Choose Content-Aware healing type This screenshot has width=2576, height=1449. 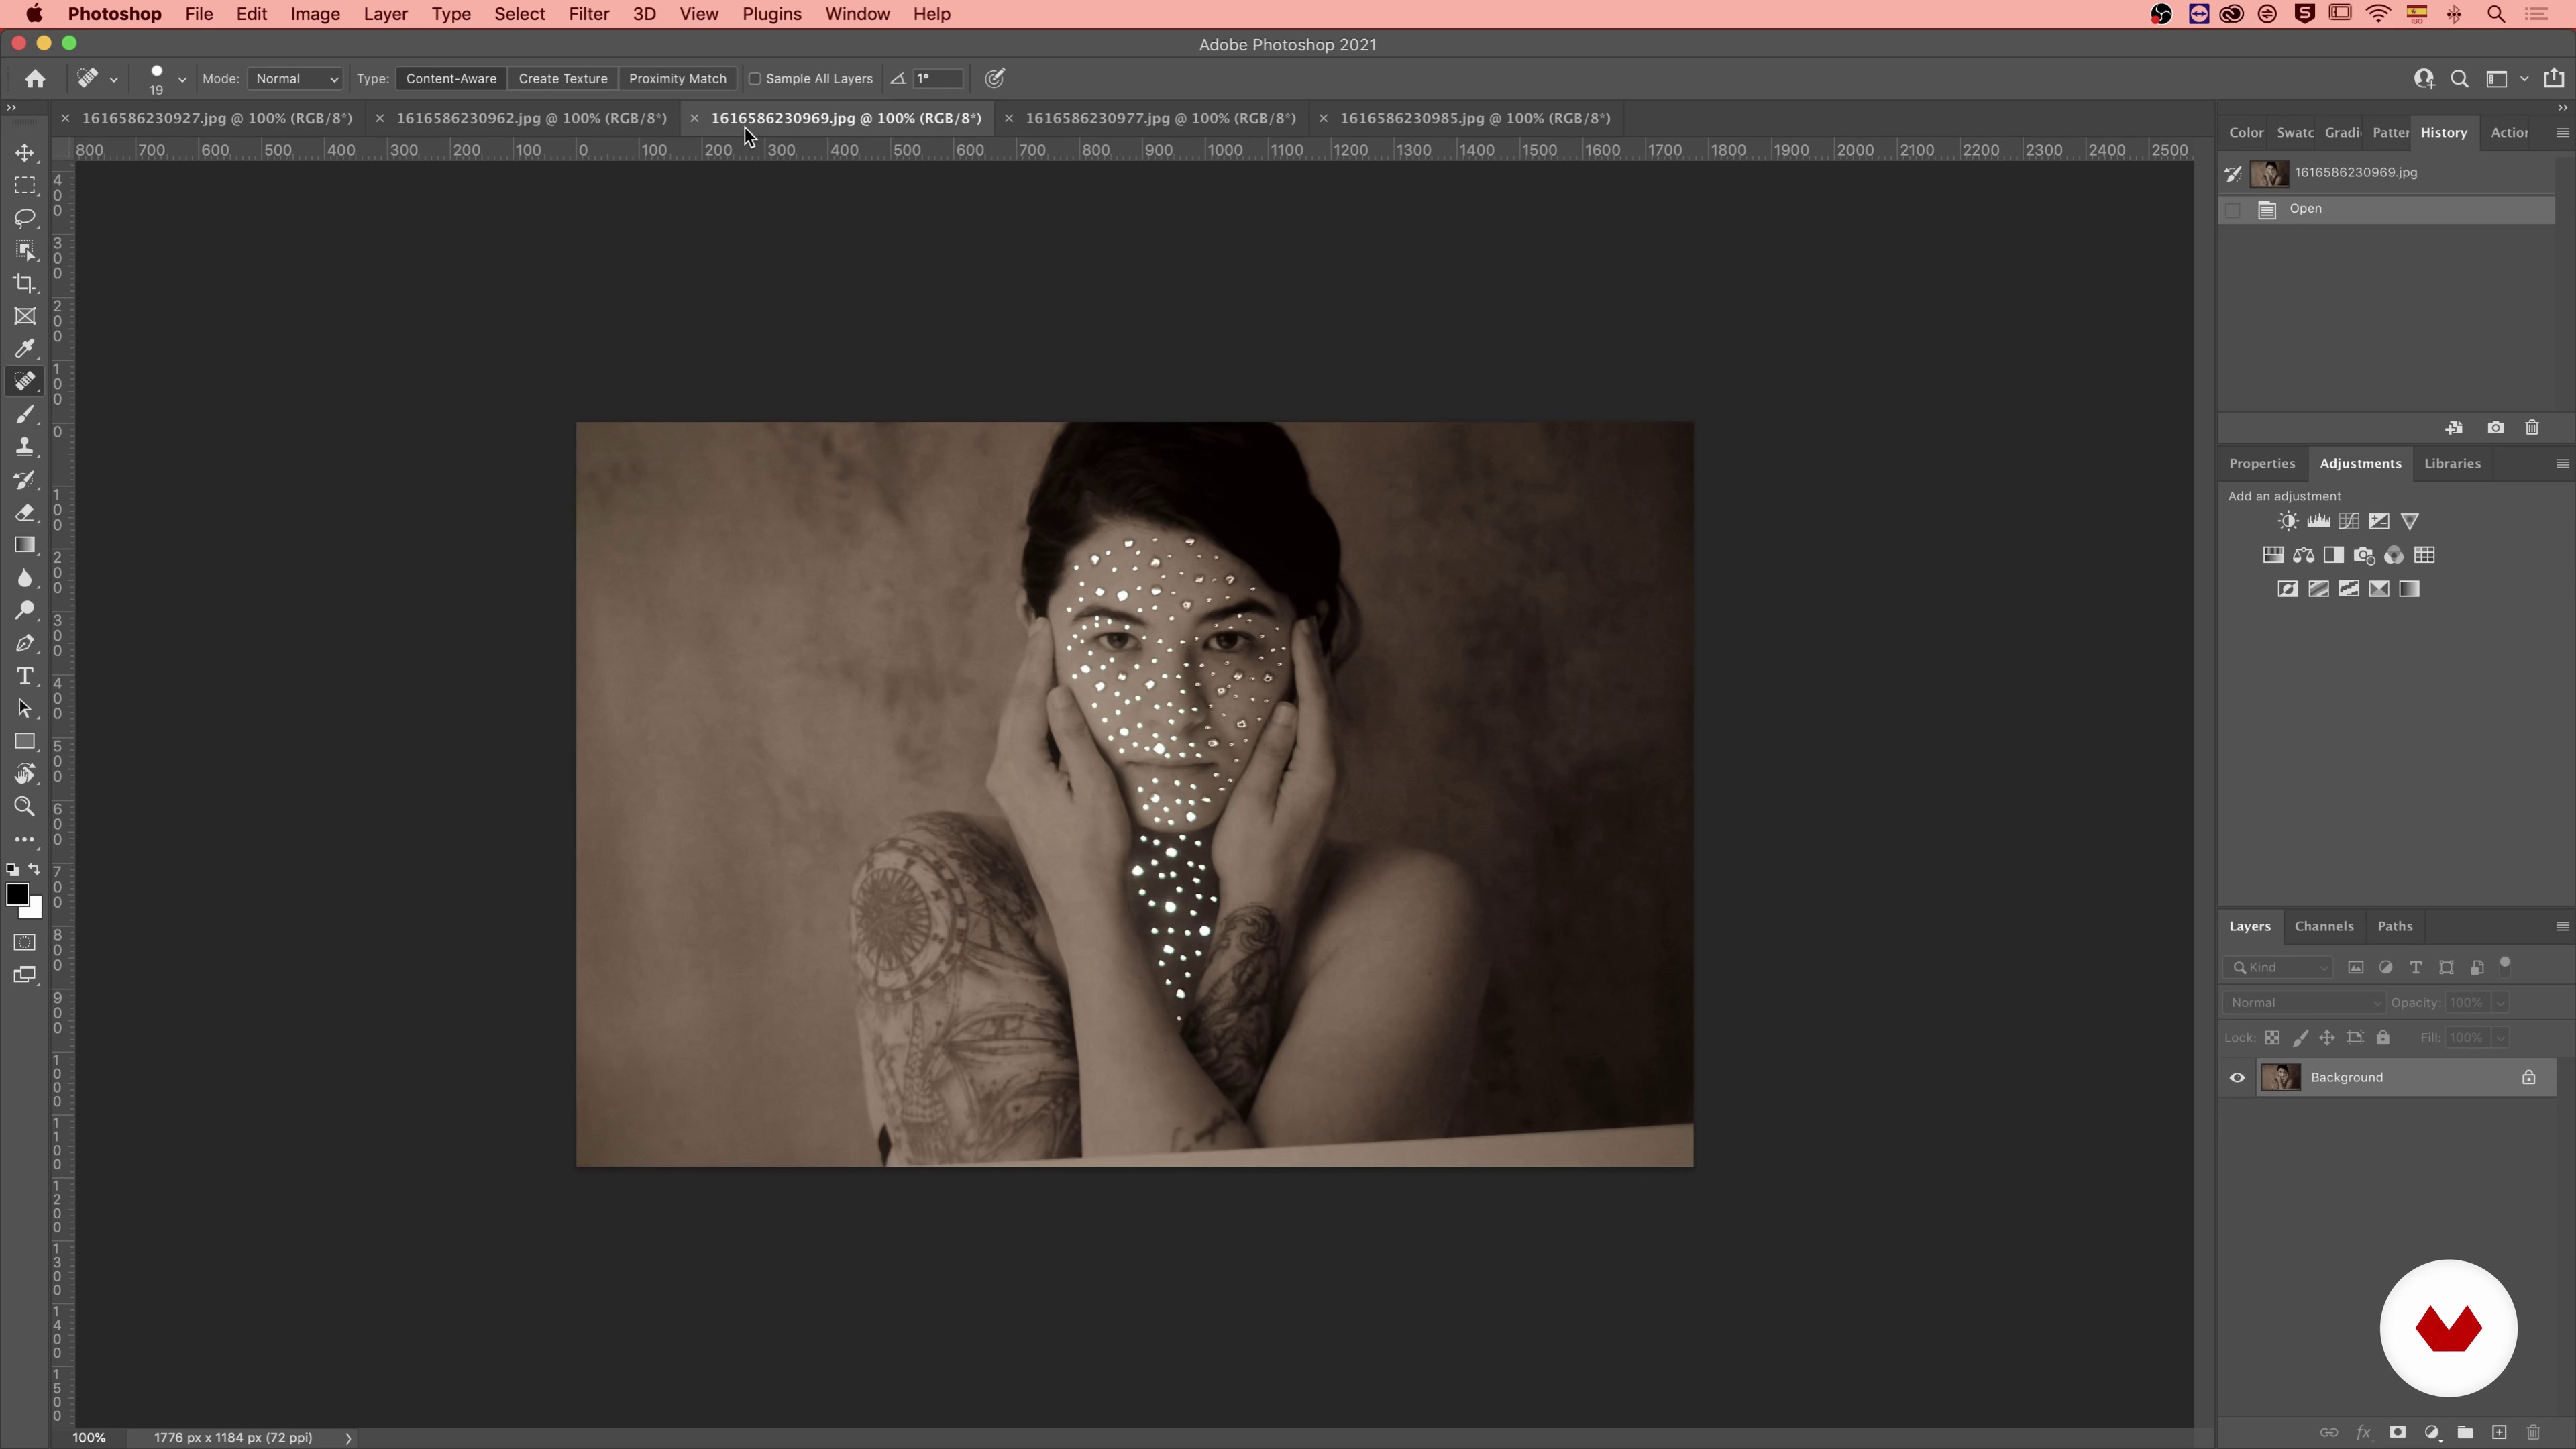pyautogui.click(x=451, y=79)
